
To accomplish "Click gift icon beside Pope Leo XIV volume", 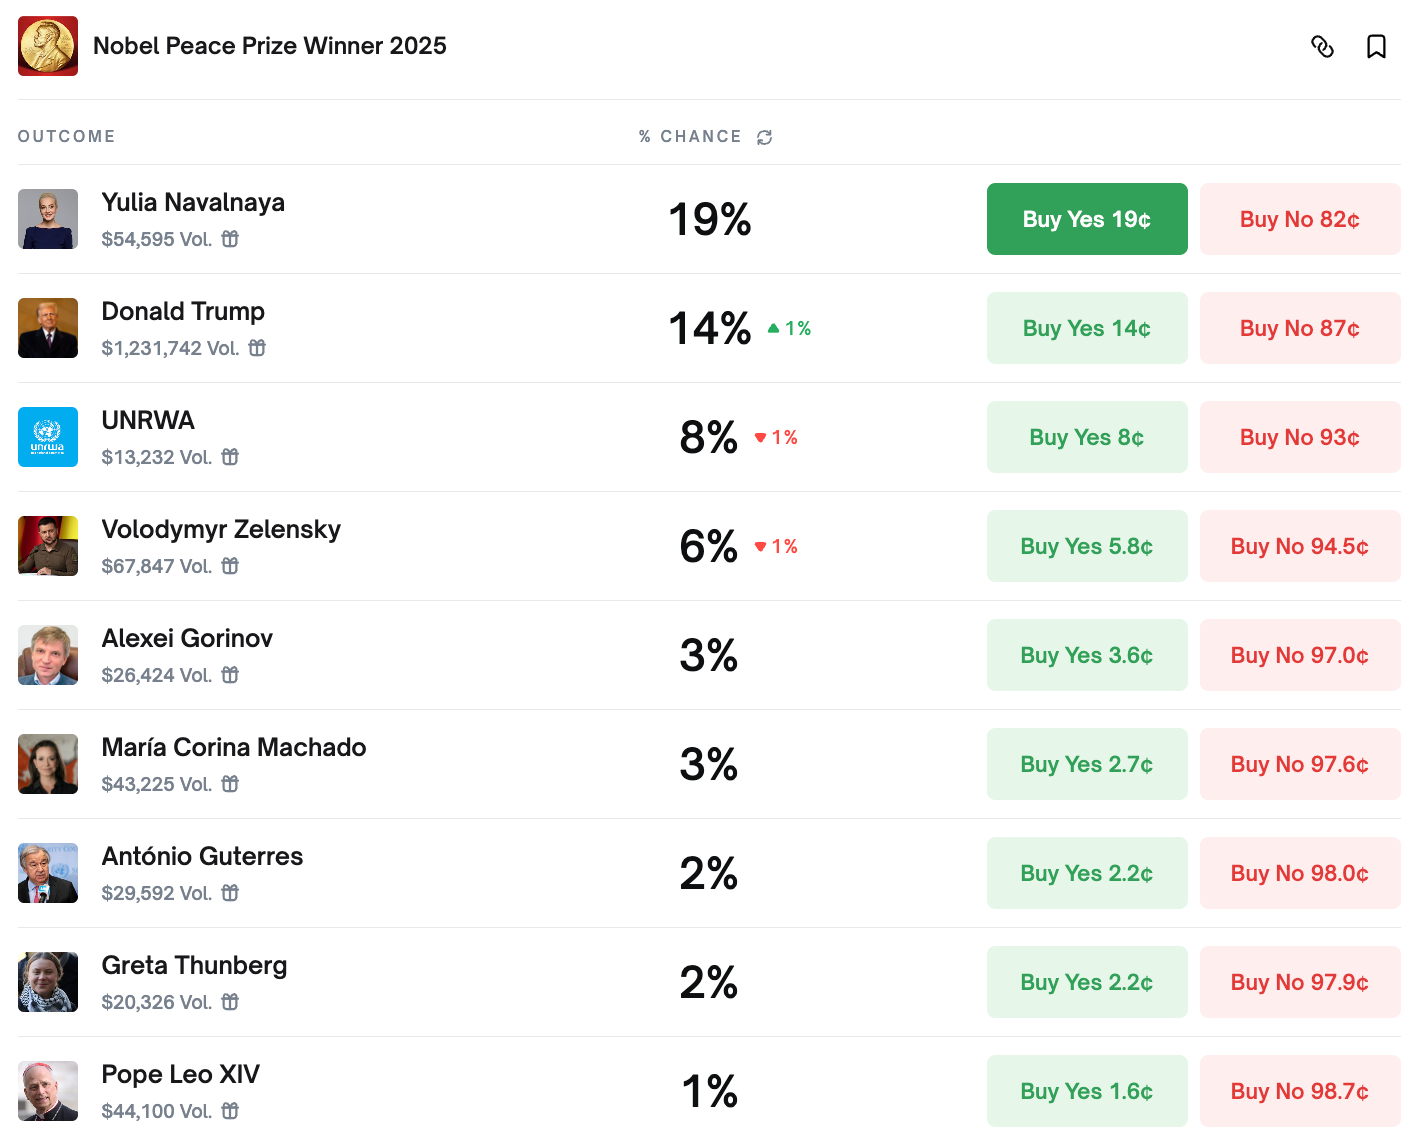I will (230, 1111).
